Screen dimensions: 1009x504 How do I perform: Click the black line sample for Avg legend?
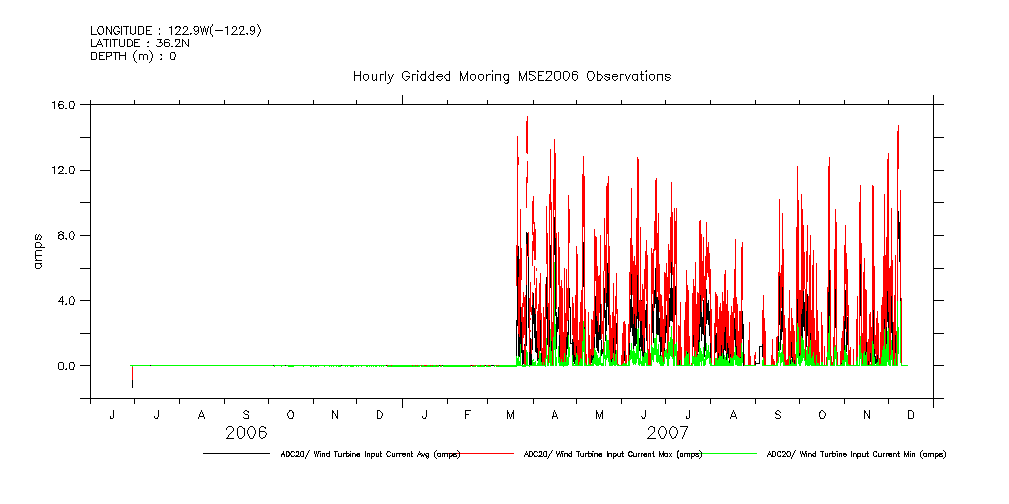[x=236, y=453]
